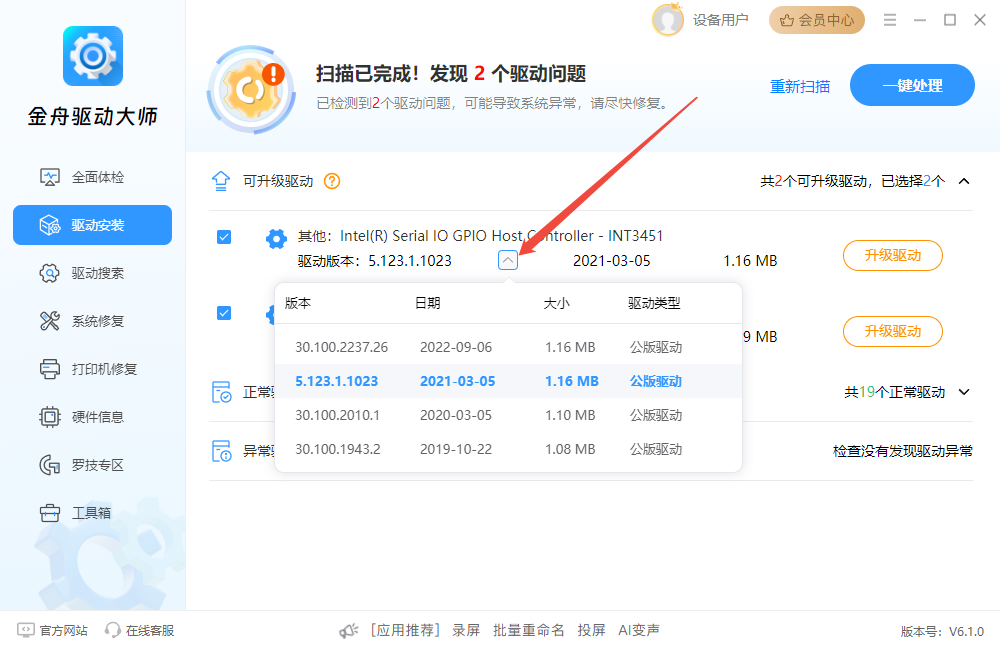Select driver version 30.100.2237.26 from list
The image size is (1000, 650).
[341, 347]
